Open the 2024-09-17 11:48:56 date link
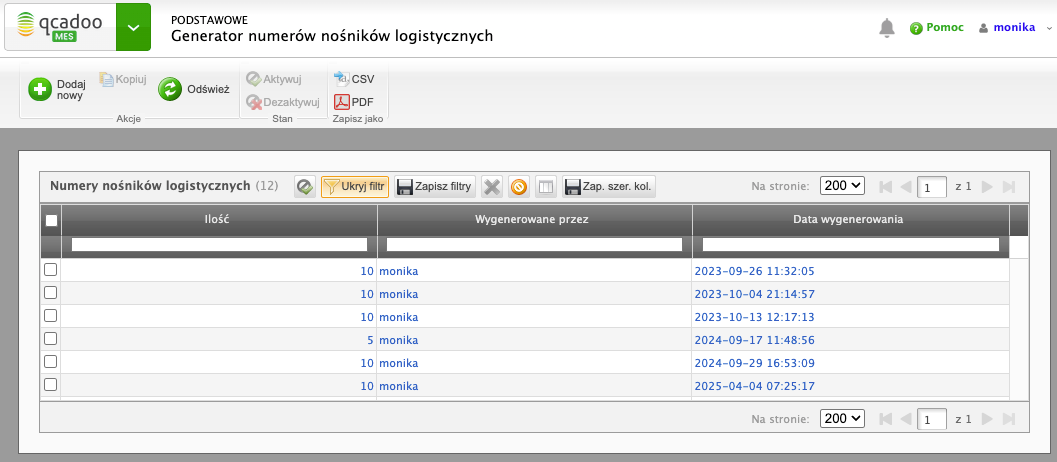 (x=754, y=340)
